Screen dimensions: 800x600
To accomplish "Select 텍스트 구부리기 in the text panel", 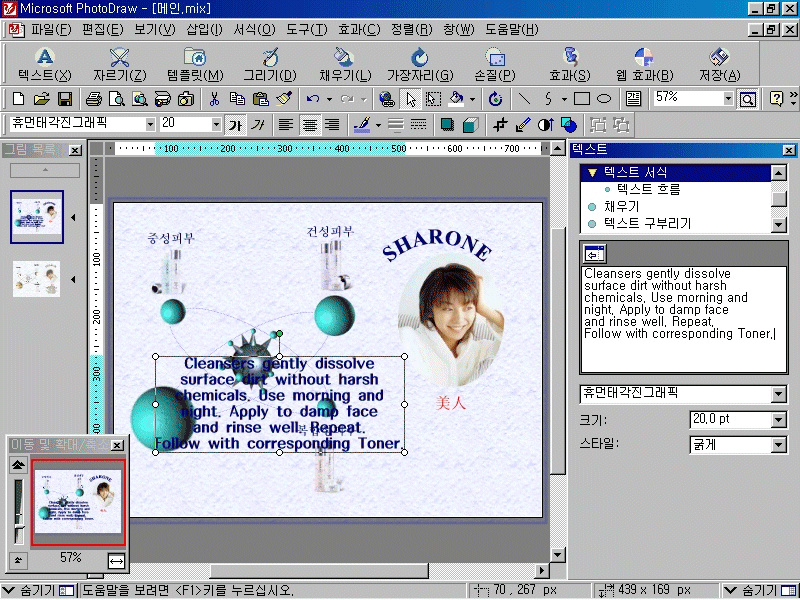I will coord(647,223).
